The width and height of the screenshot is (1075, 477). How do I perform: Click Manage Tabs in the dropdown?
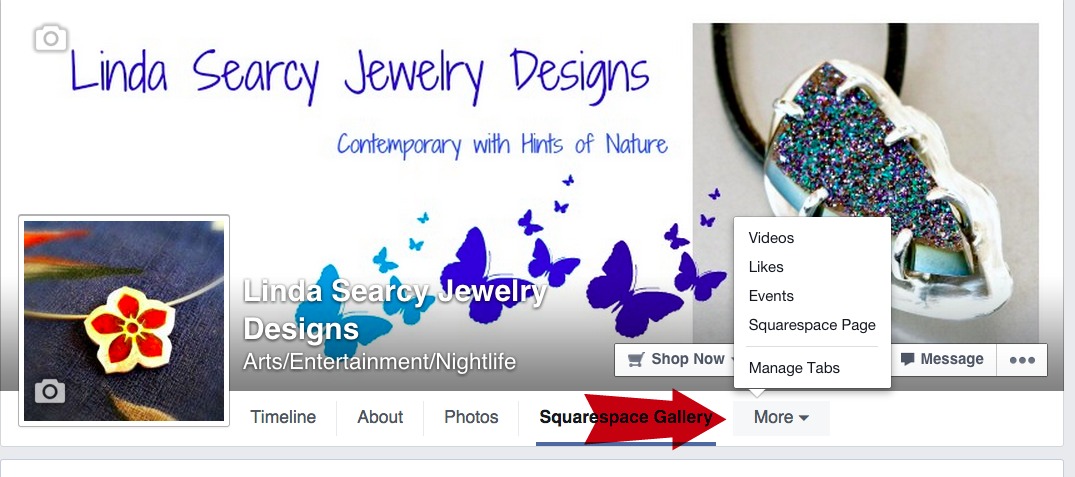(794, 368)
